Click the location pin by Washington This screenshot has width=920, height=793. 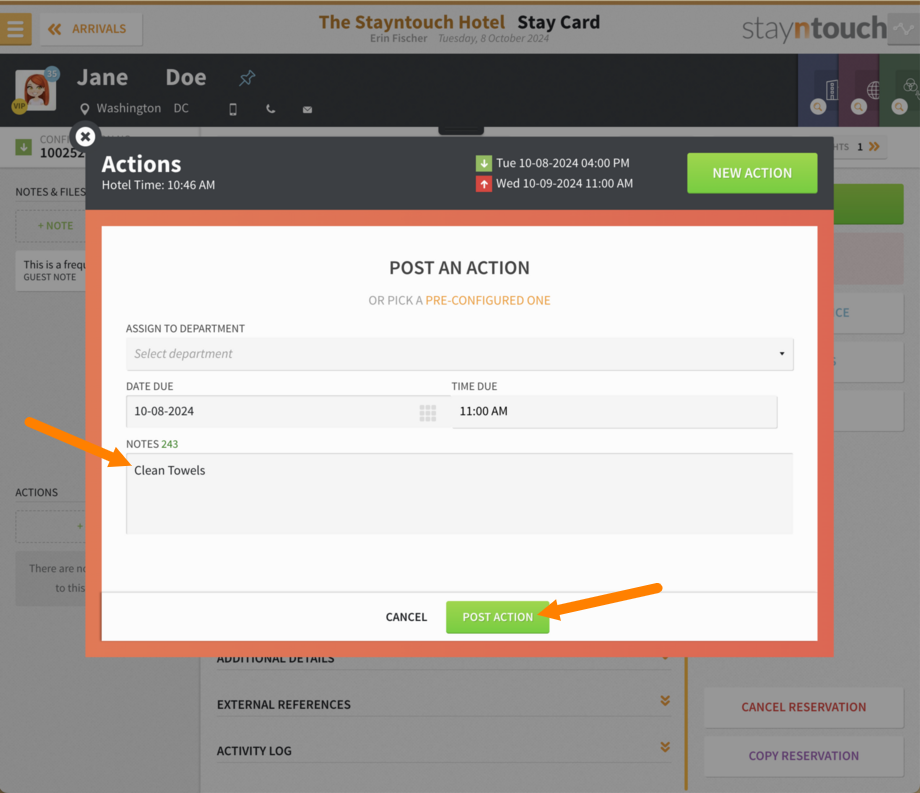click(85, 109)
